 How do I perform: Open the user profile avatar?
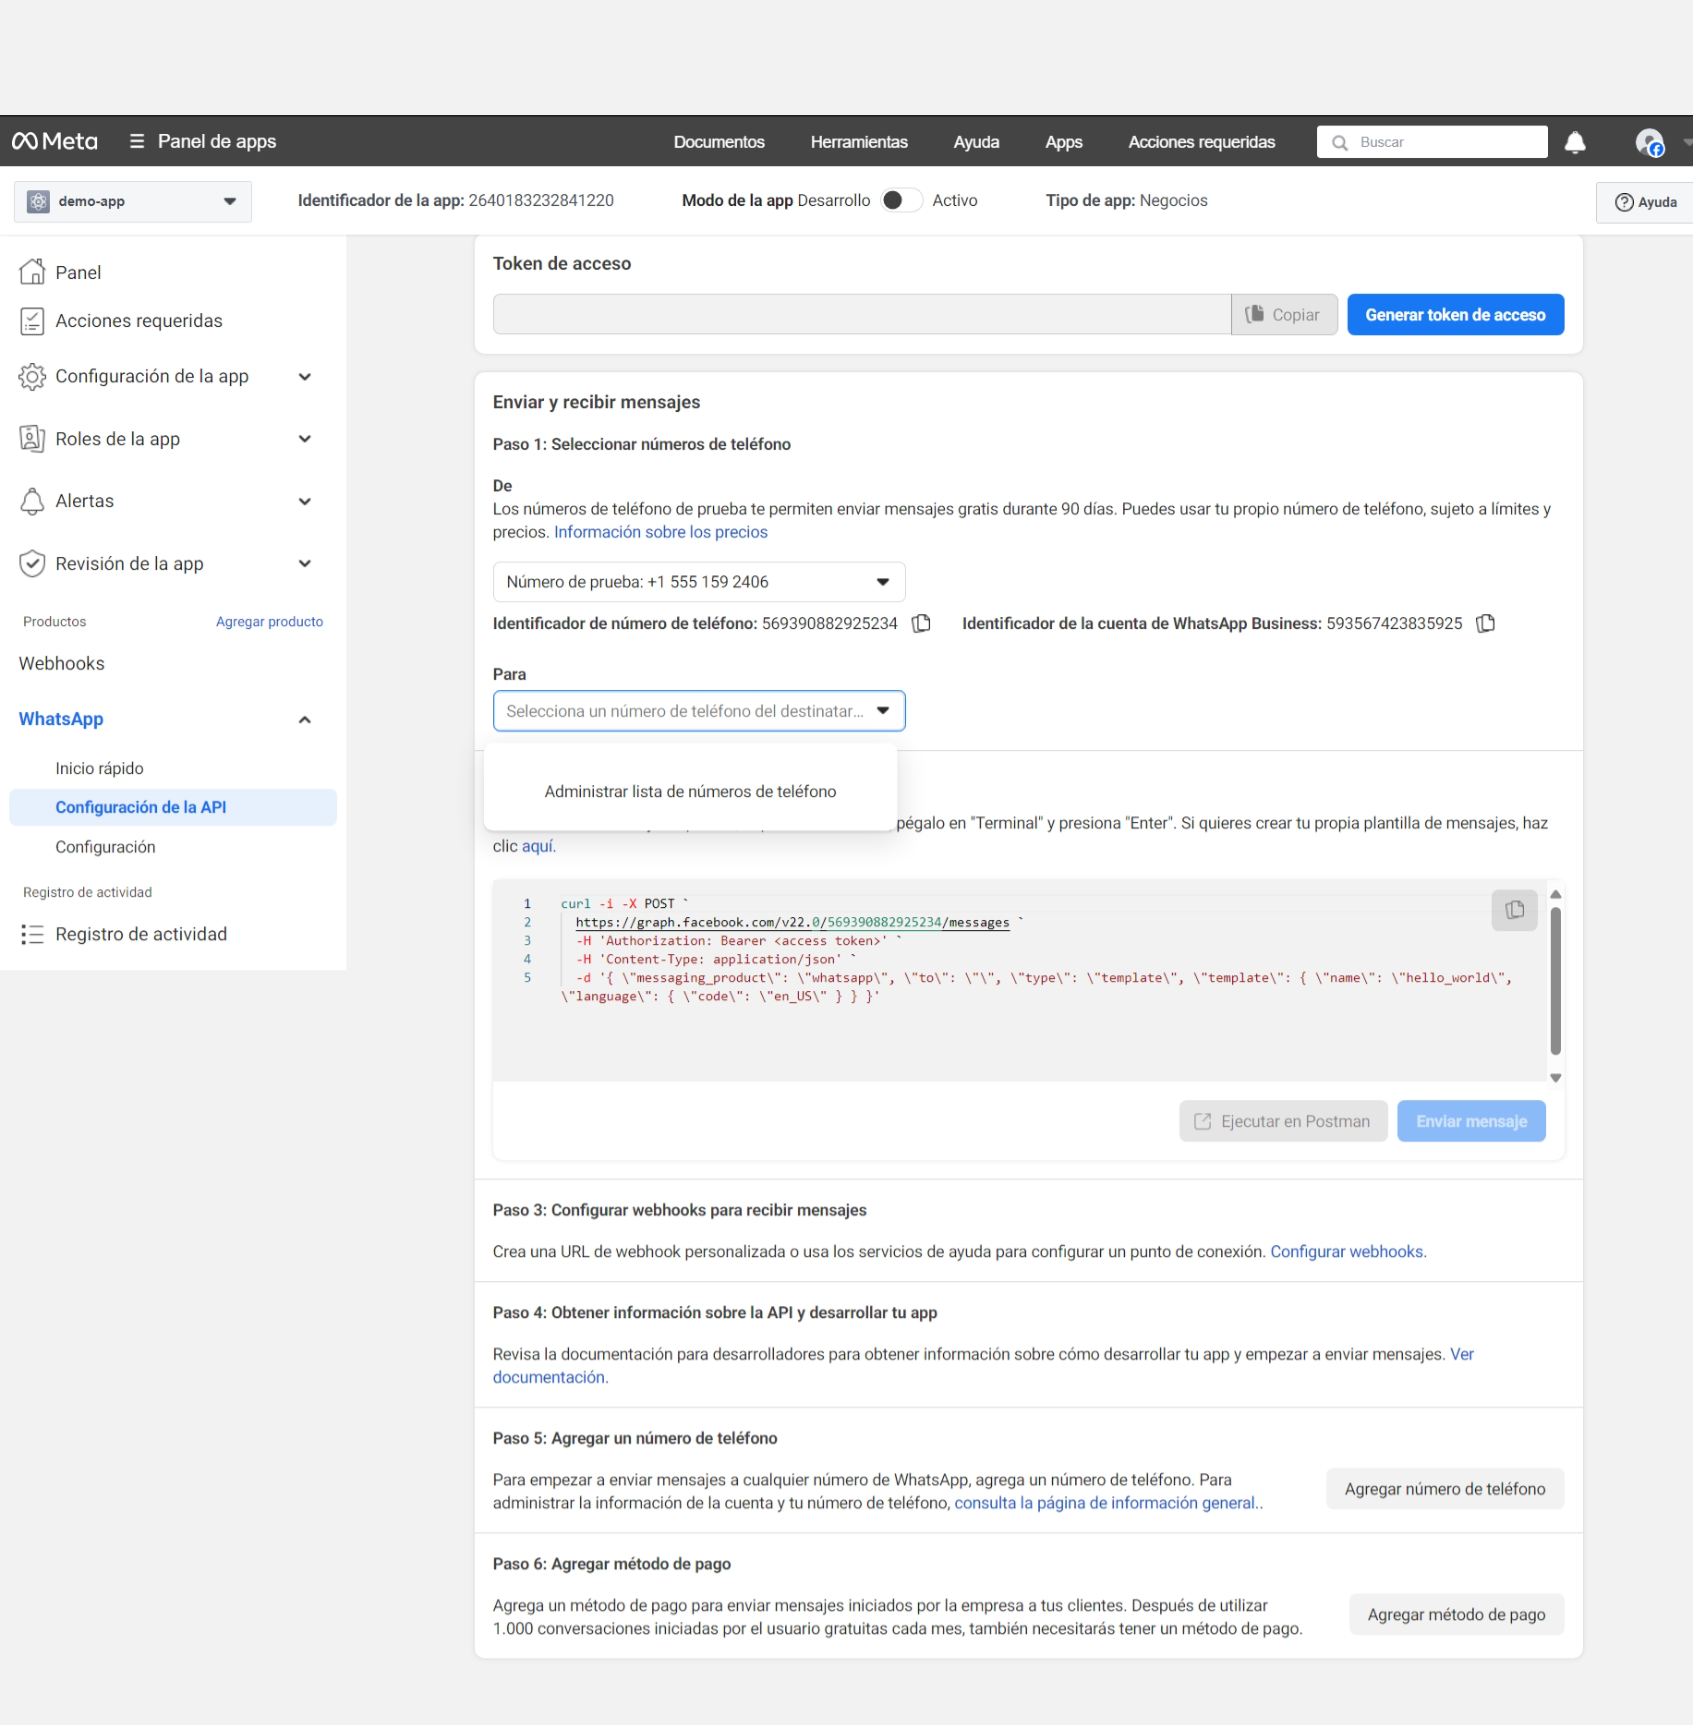[x=1649, y=142]
